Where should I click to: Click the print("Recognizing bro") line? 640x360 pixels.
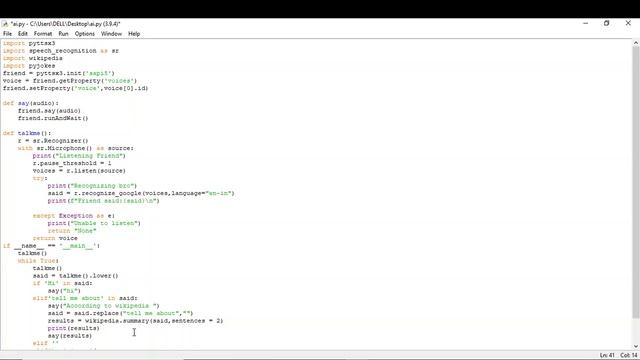92,186
